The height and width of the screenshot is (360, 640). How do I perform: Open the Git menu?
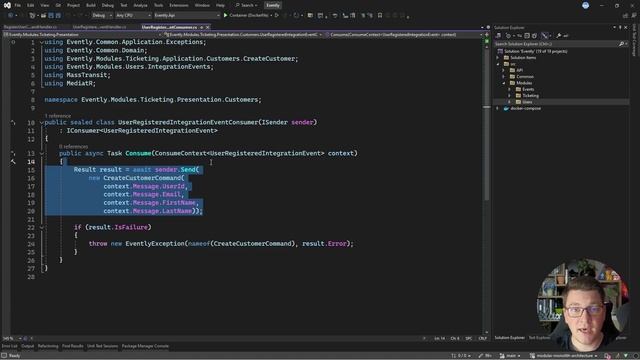point(58,5)
